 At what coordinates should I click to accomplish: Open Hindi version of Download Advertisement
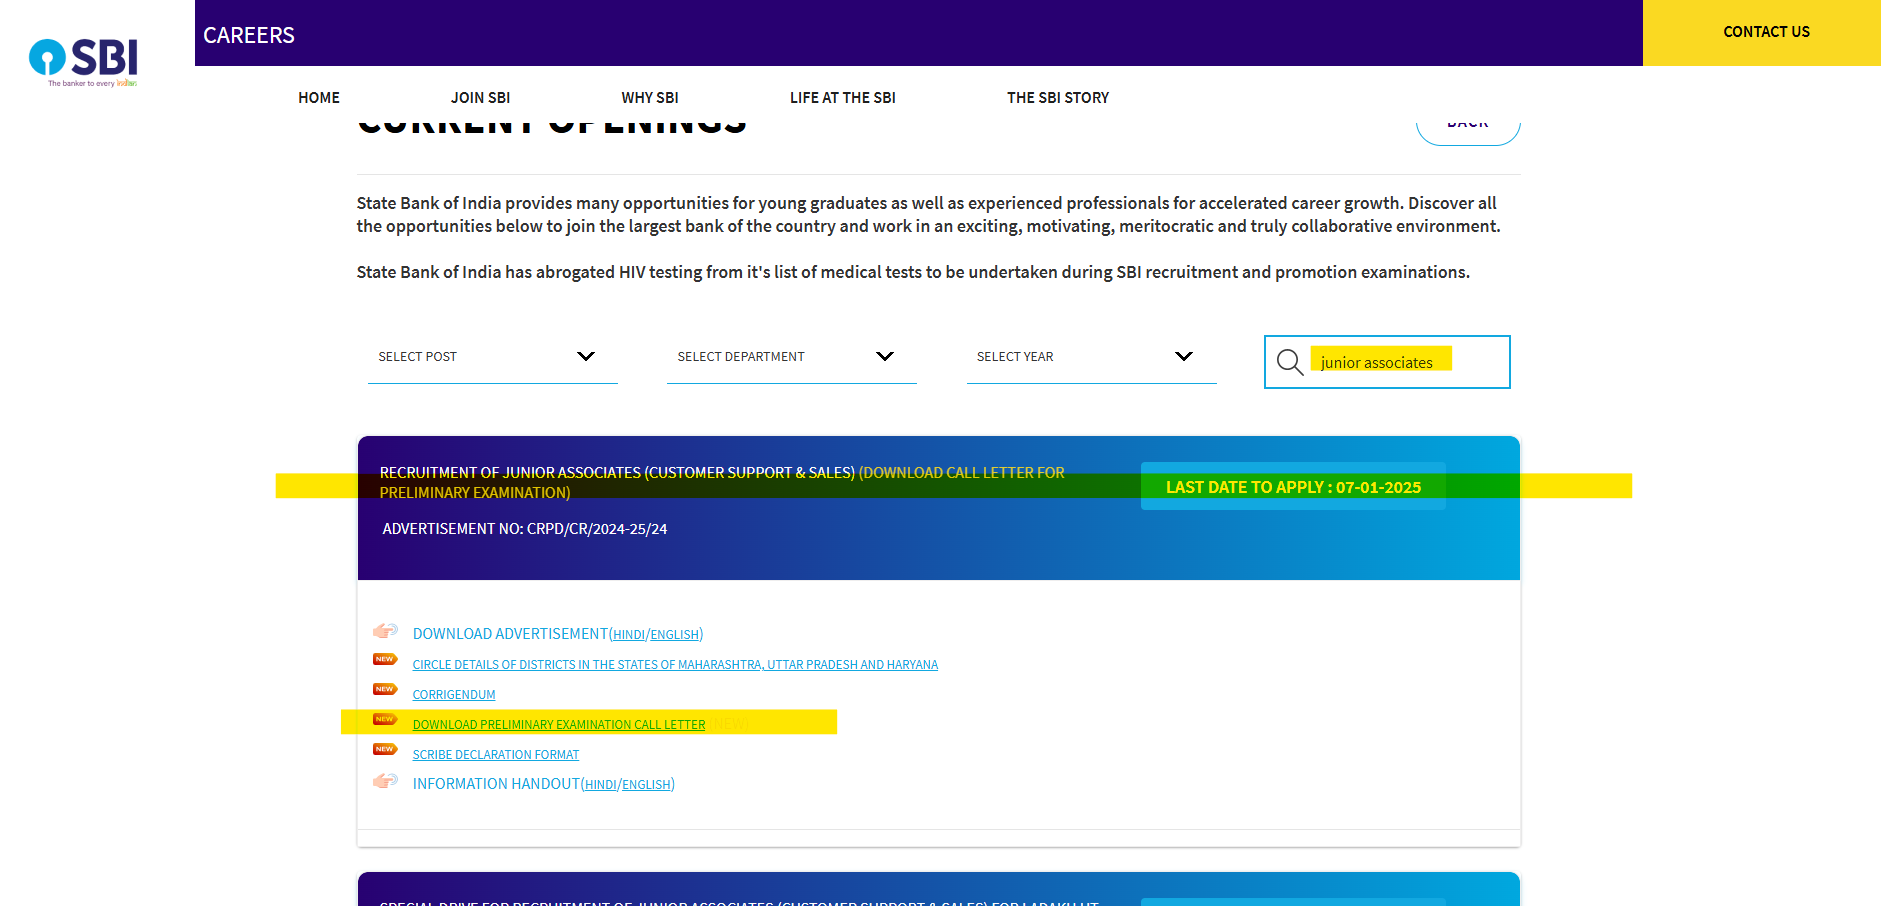629,635
